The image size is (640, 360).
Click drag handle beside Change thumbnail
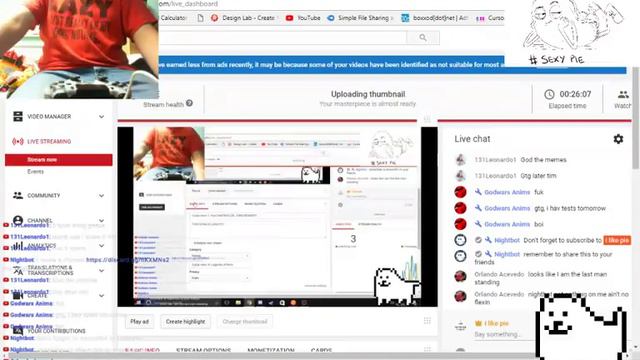click(427, 321)
